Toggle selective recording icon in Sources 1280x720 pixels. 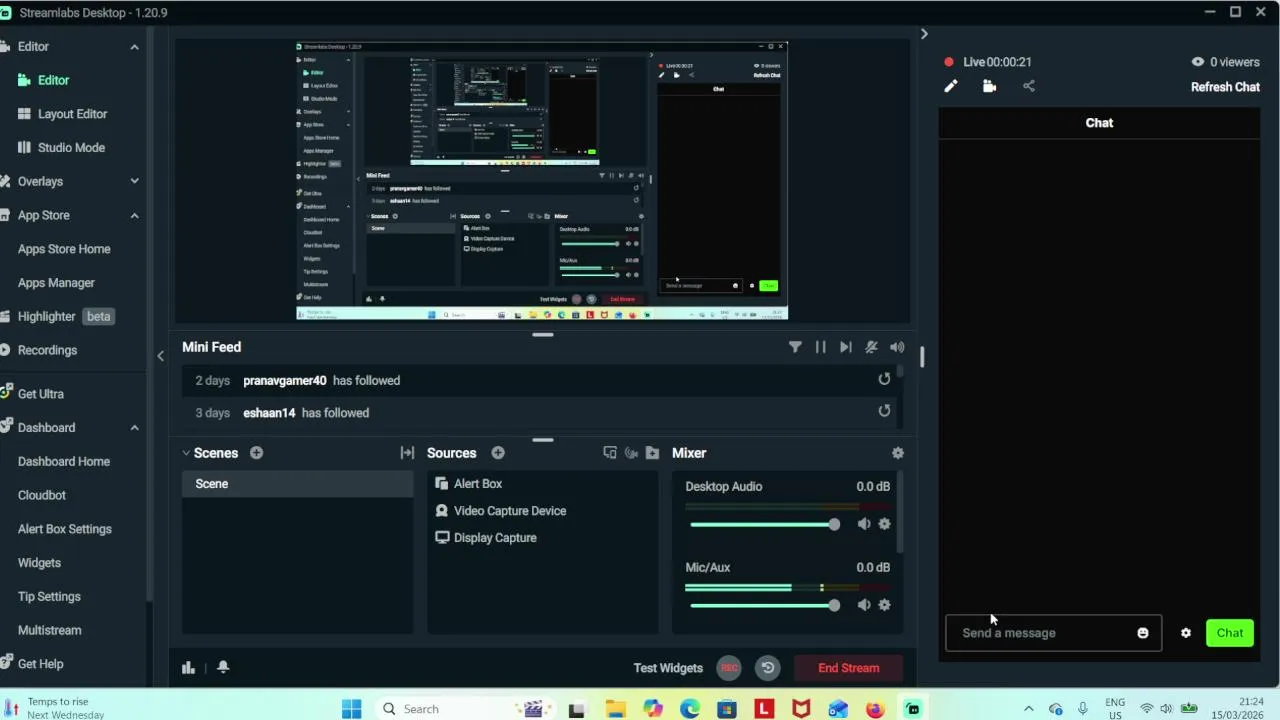pyautogui.click(x=631, y=453)
